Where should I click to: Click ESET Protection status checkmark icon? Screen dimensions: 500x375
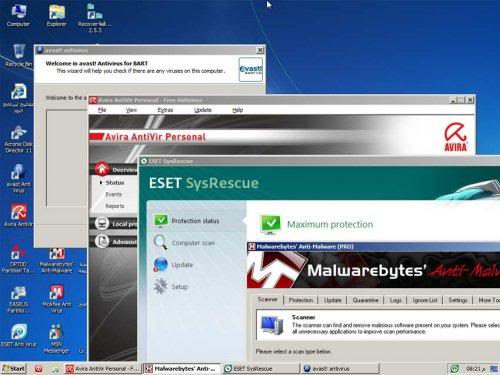tap(161, 220)
